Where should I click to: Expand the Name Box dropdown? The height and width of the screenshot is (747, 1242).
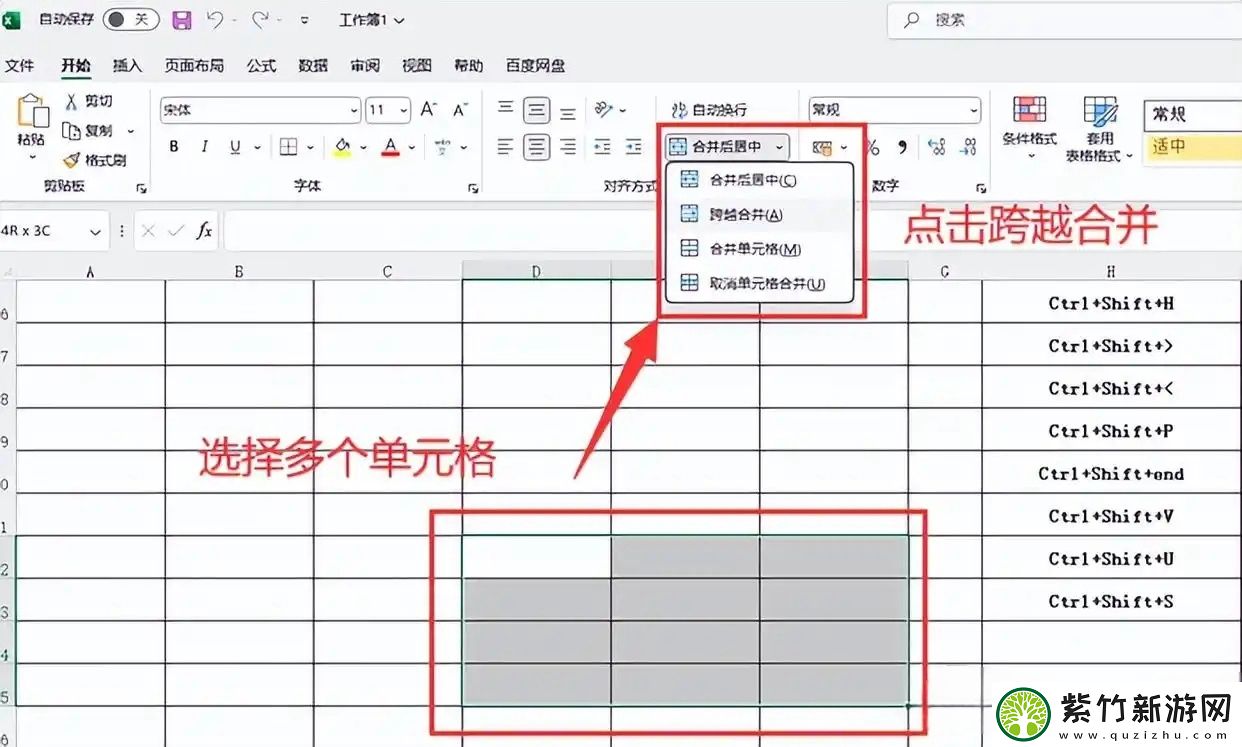[95, 231]
